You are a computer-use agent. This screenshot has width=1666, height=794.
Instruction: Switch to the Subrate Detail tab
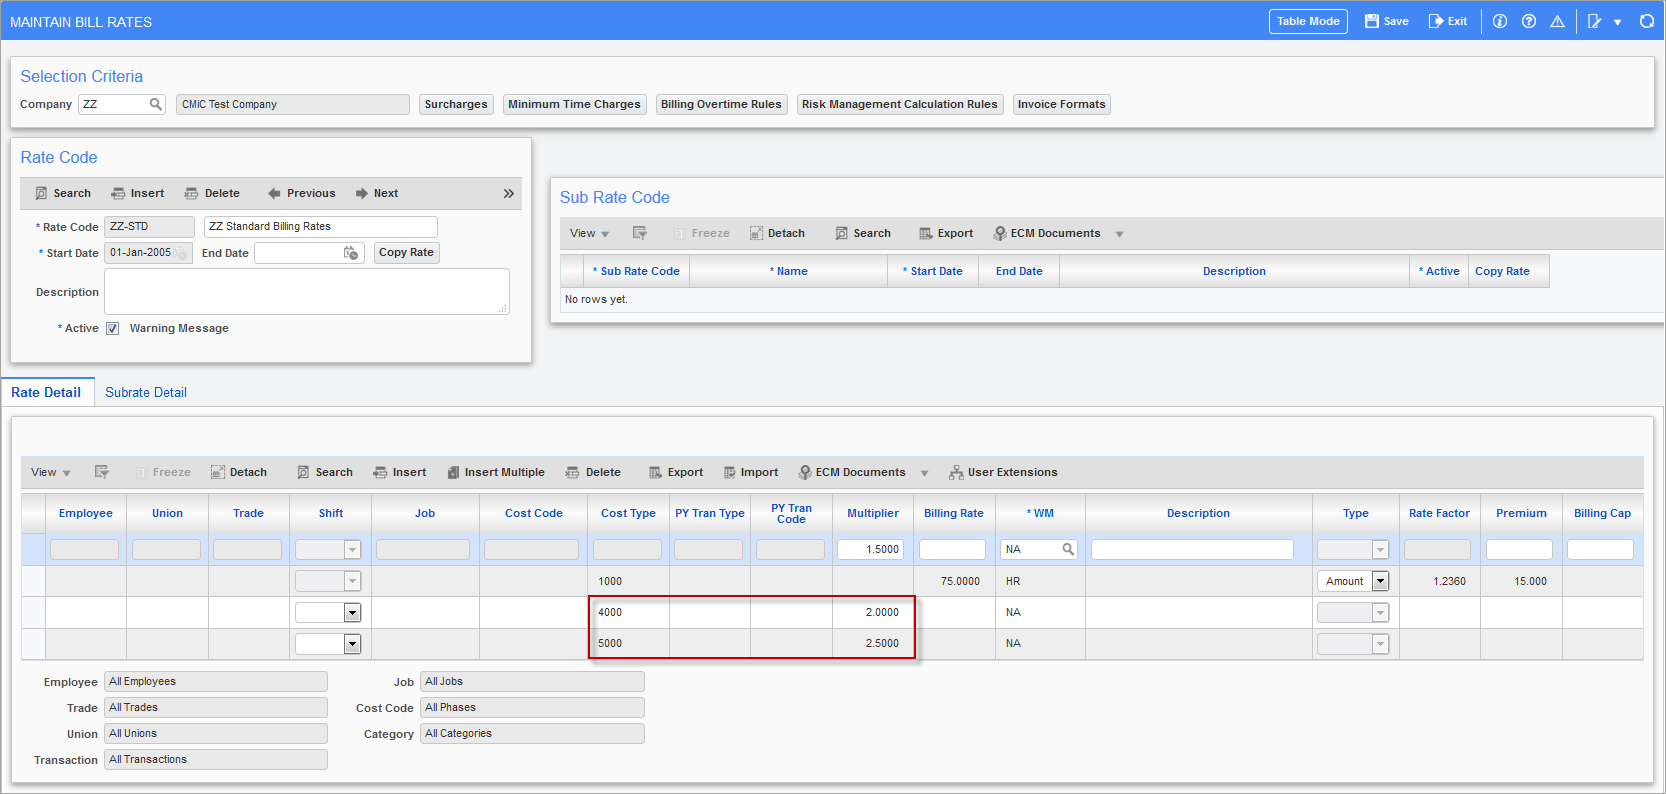point(146,392)
